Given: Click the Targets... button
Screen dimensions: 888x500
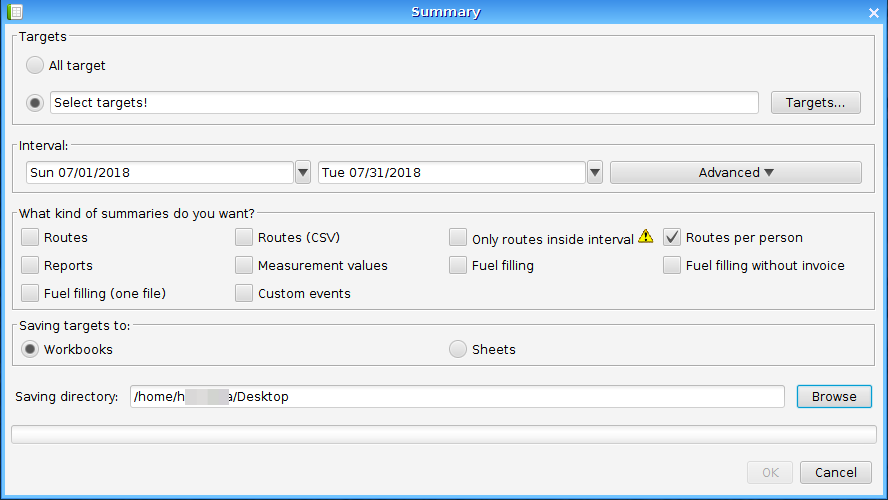Looking at the screenshot, I should point(815,103).
